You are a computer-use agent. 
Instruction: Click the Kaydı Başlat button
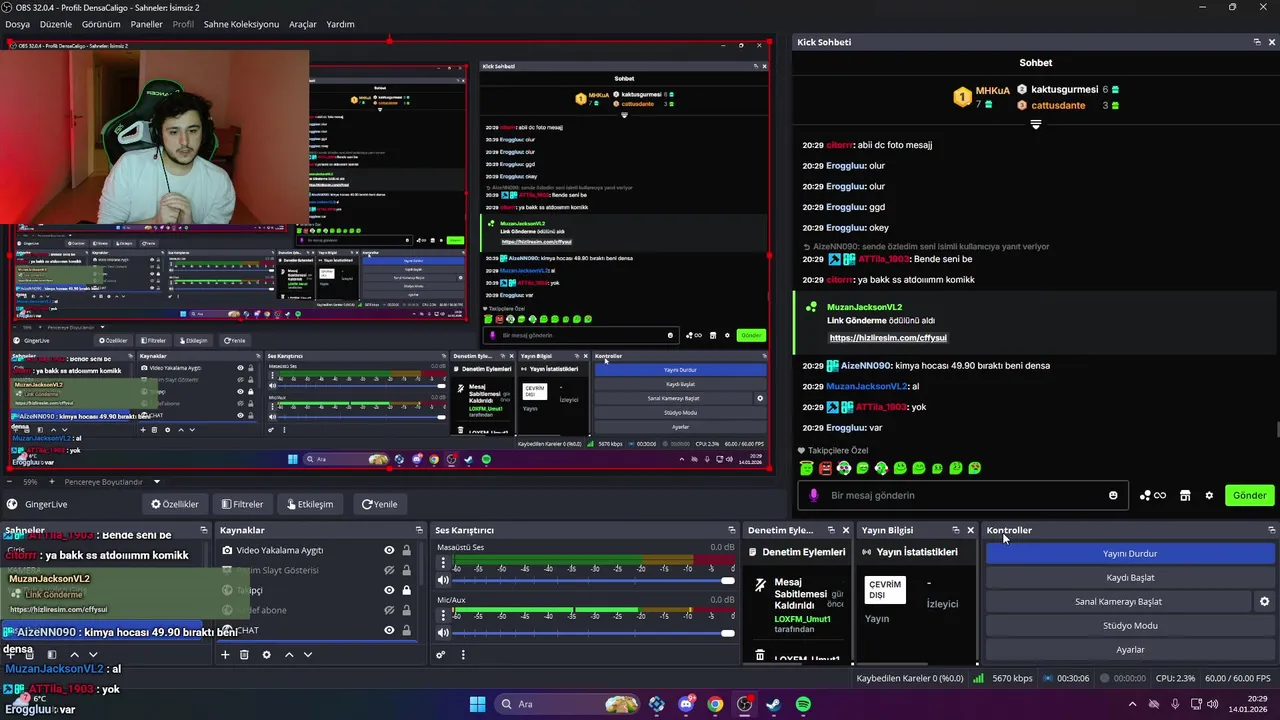coord(1130,578)
